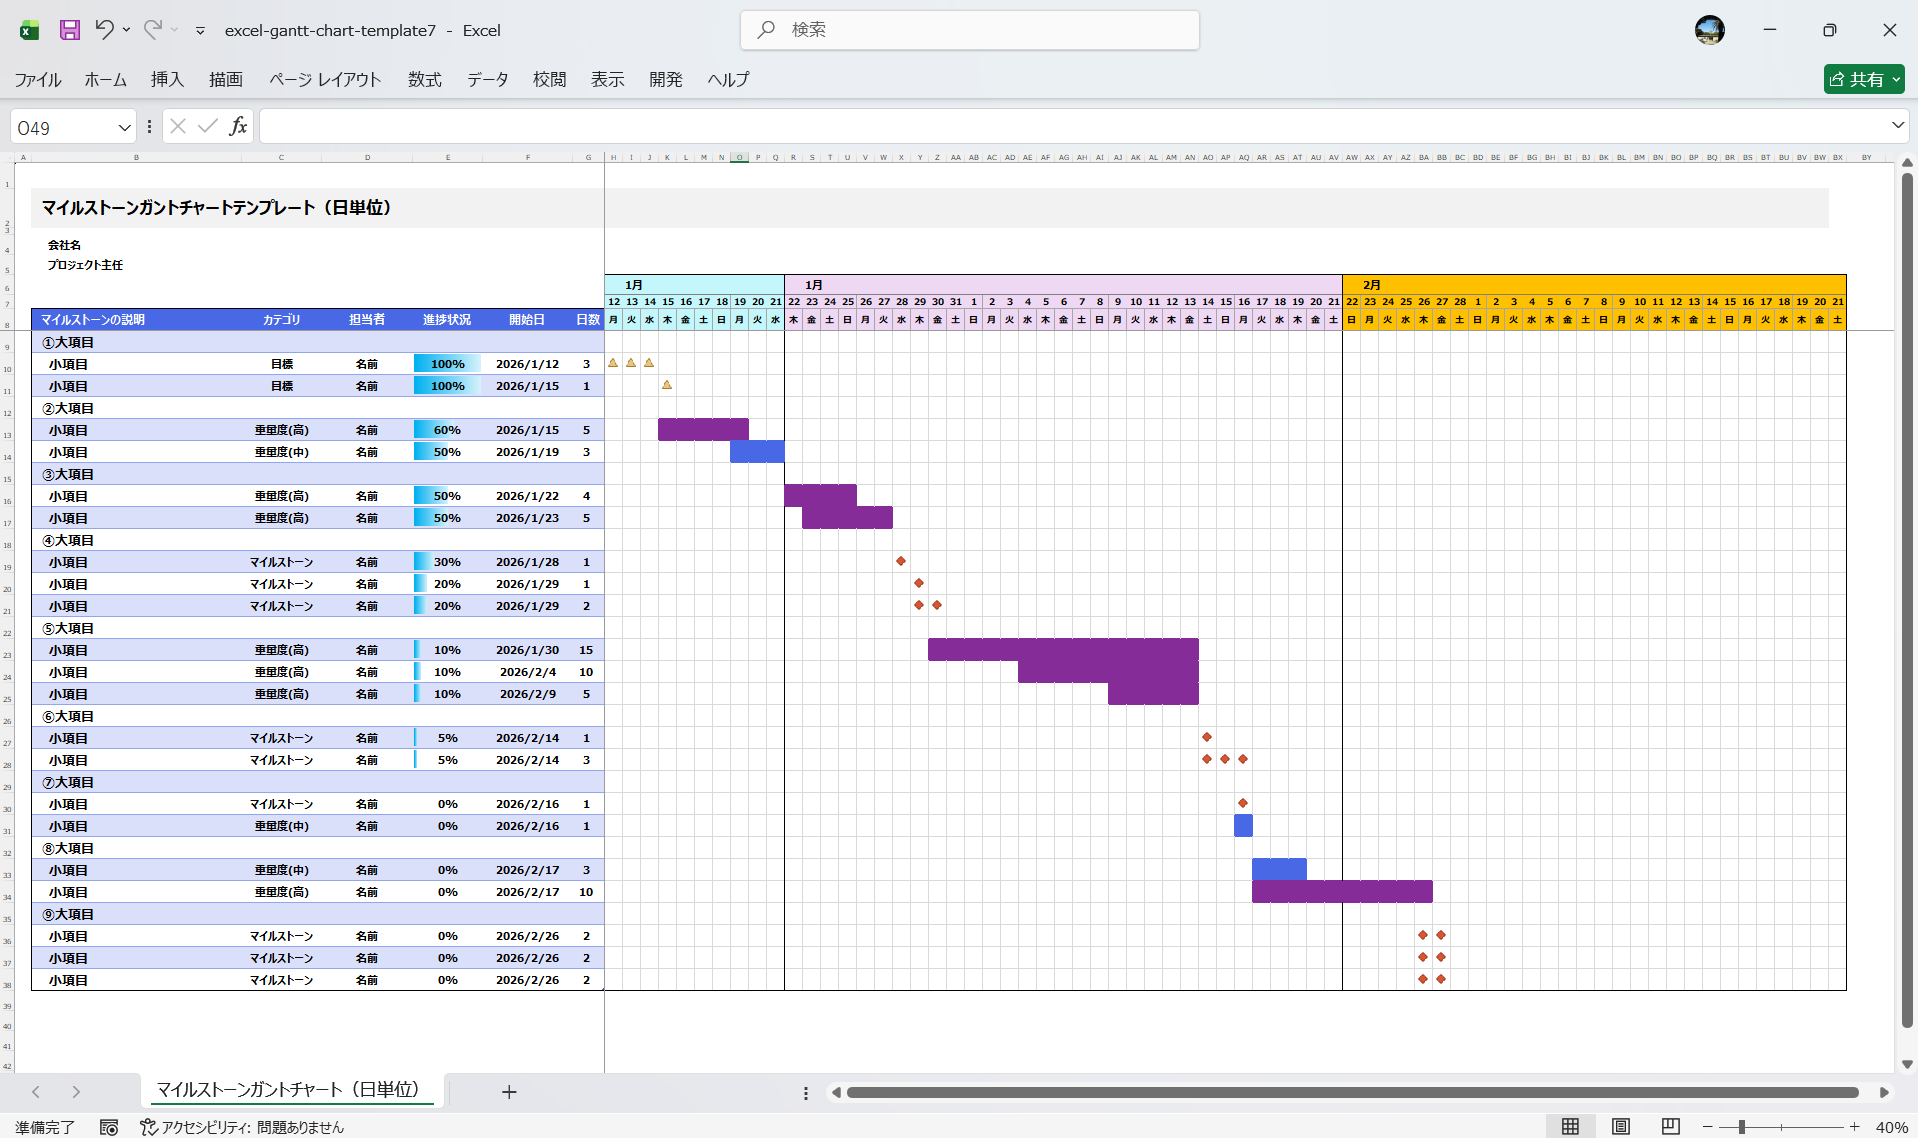Expand the formula bar chevron
This screenshot has width=1918, height=1138.
point(1897,126)
